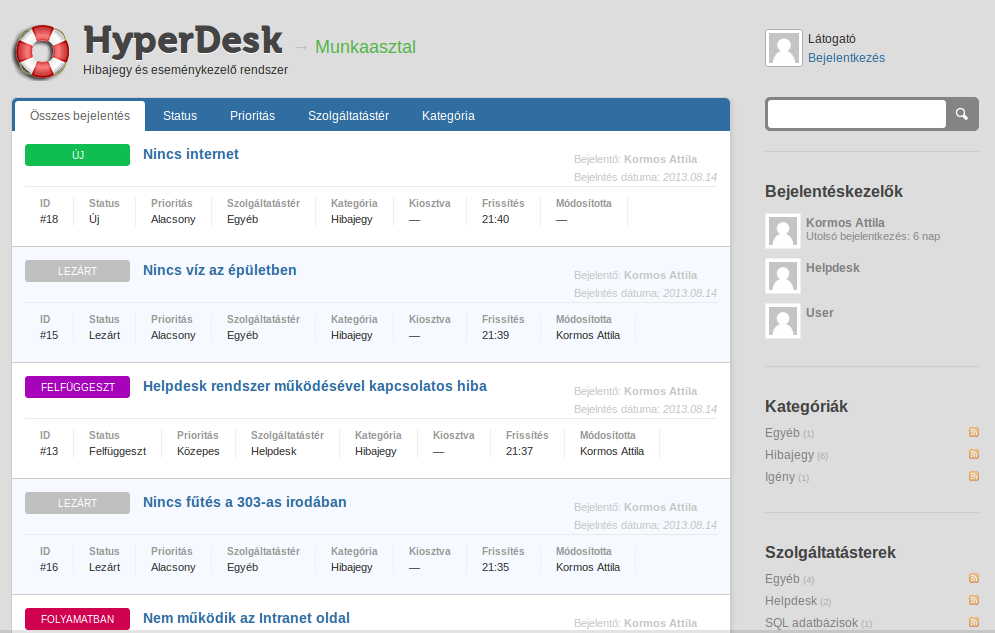Select the Szolgáltatástér tab
Viewport: 995px width, 633px height.
348,116
